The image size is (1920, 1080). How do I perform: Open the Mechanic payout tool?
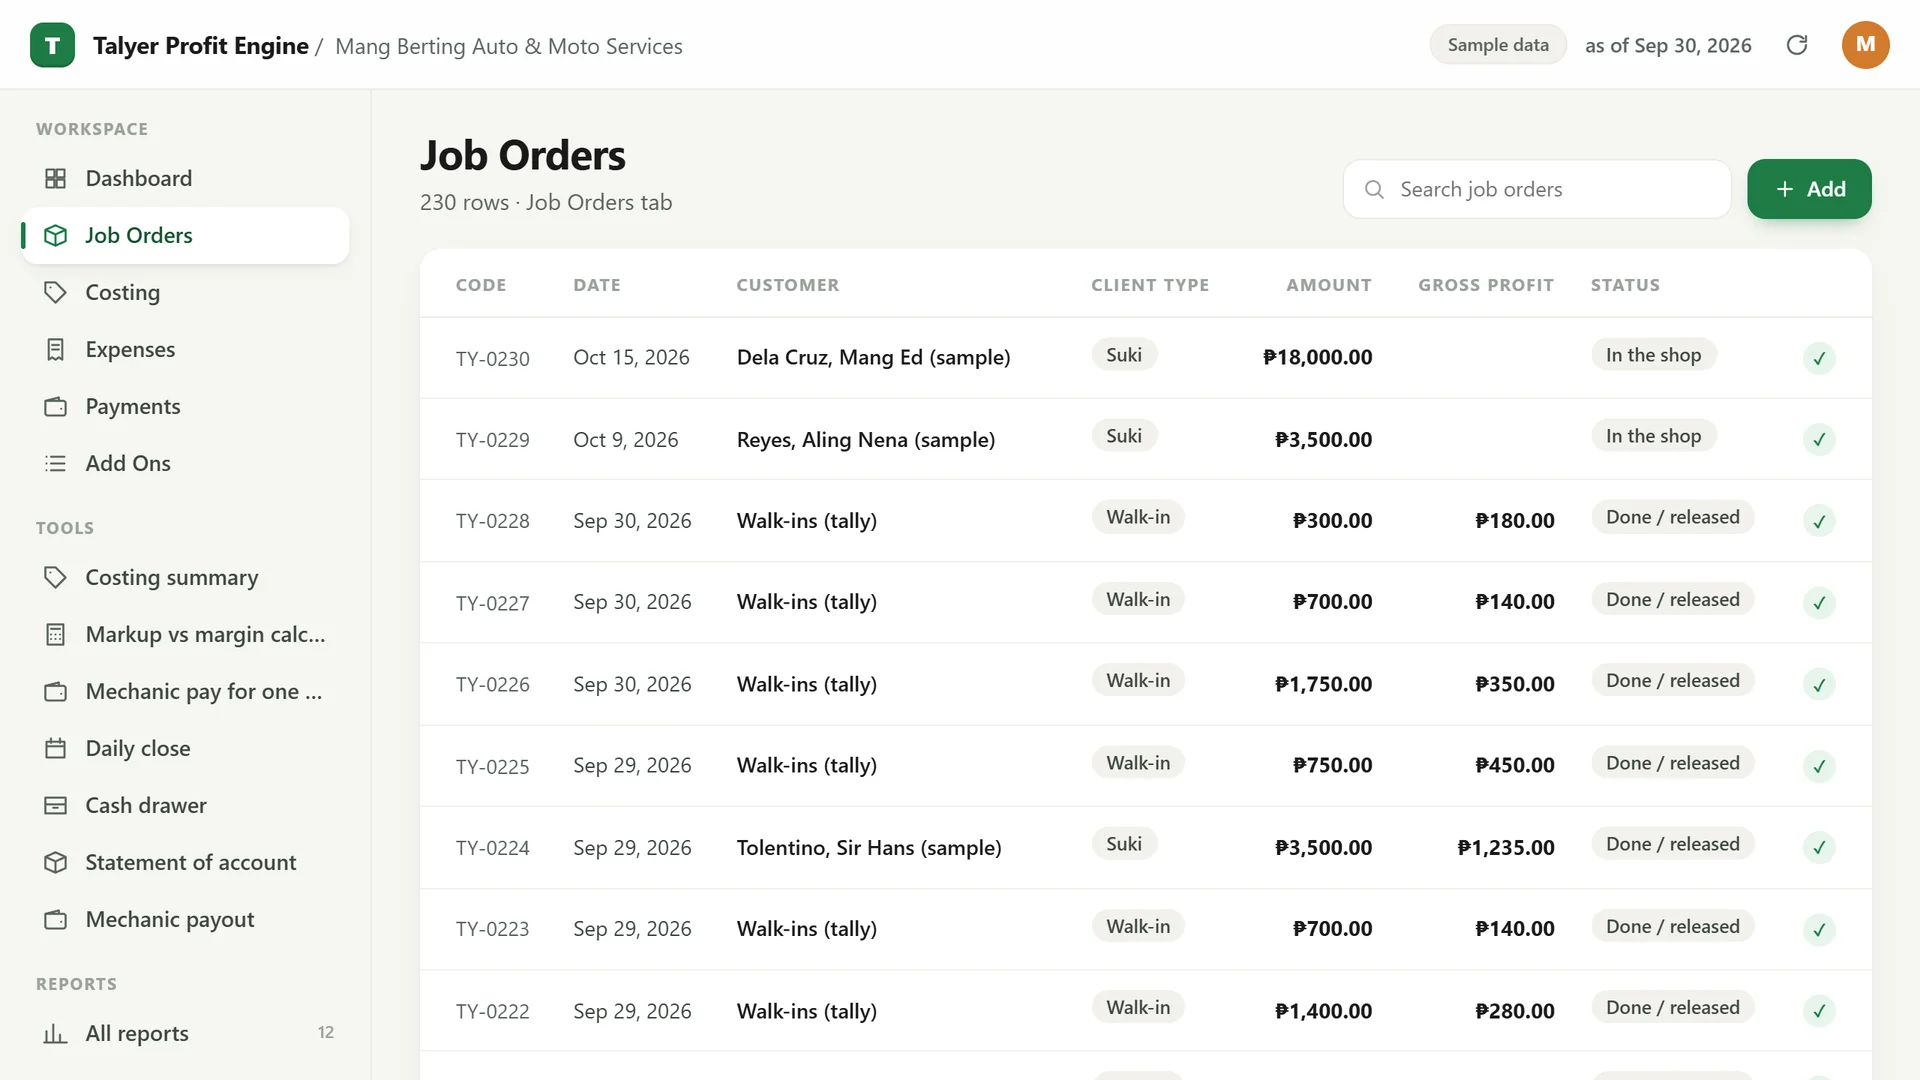[185, 919]
